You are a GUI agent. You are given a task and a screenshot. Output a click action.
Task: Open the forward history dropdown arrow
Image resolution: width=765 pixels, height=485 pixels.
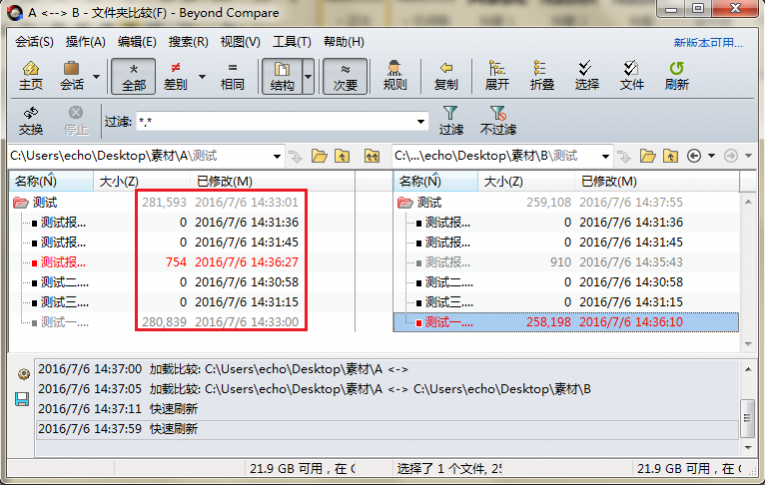coord(748,156)
